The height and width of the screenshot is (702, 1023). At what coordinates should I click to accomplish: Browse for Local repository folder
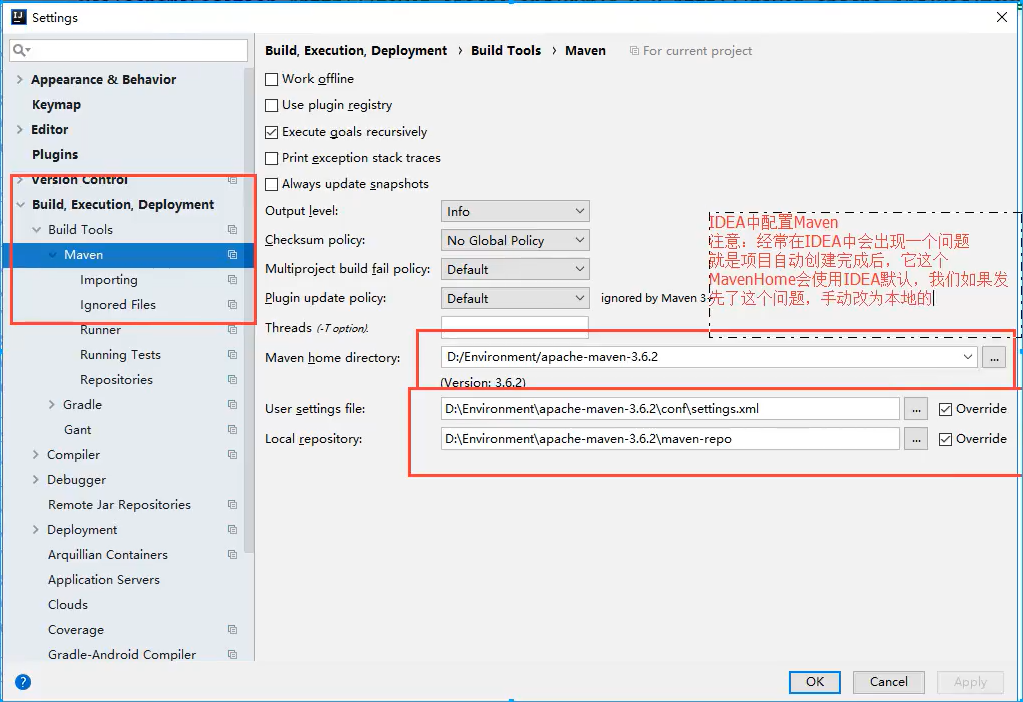point(916,439)
